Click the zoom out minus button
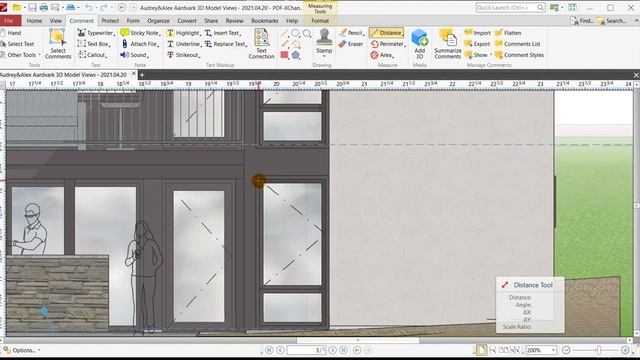 tap(566, 350)
